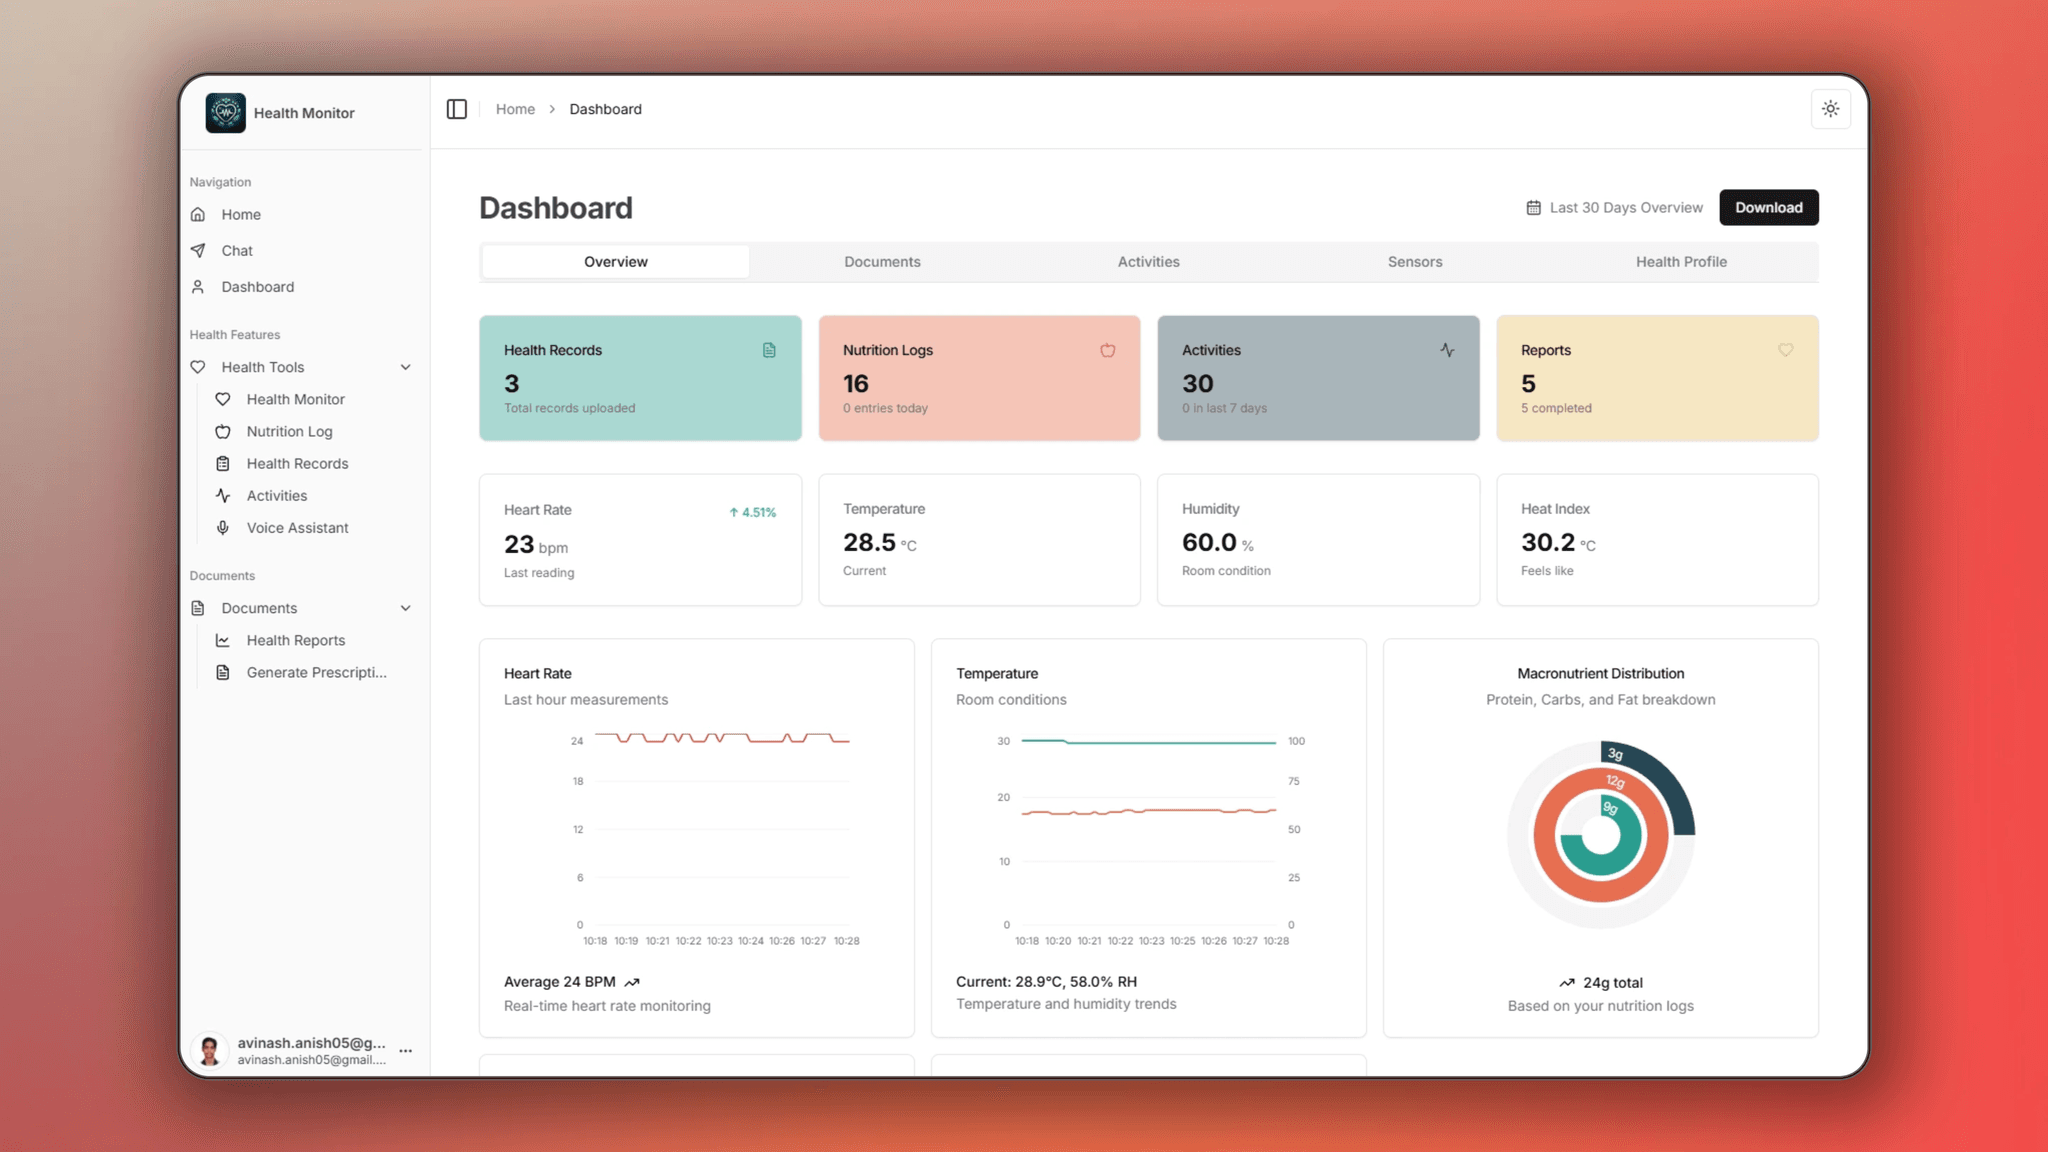The image size is (2048, 1152).
Task: Click the calendar icon by Last 30 Days
Action: (x=1533, y=208)
